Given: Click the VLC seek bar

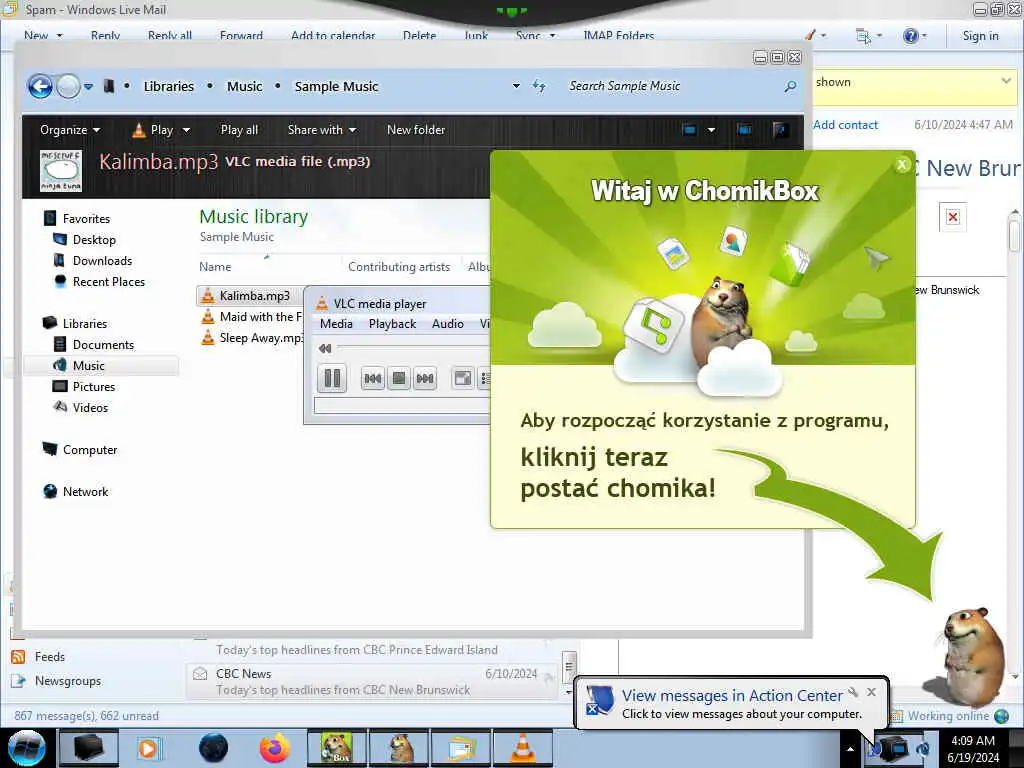Looking at the screenshot, I should [x=415, y=347].
